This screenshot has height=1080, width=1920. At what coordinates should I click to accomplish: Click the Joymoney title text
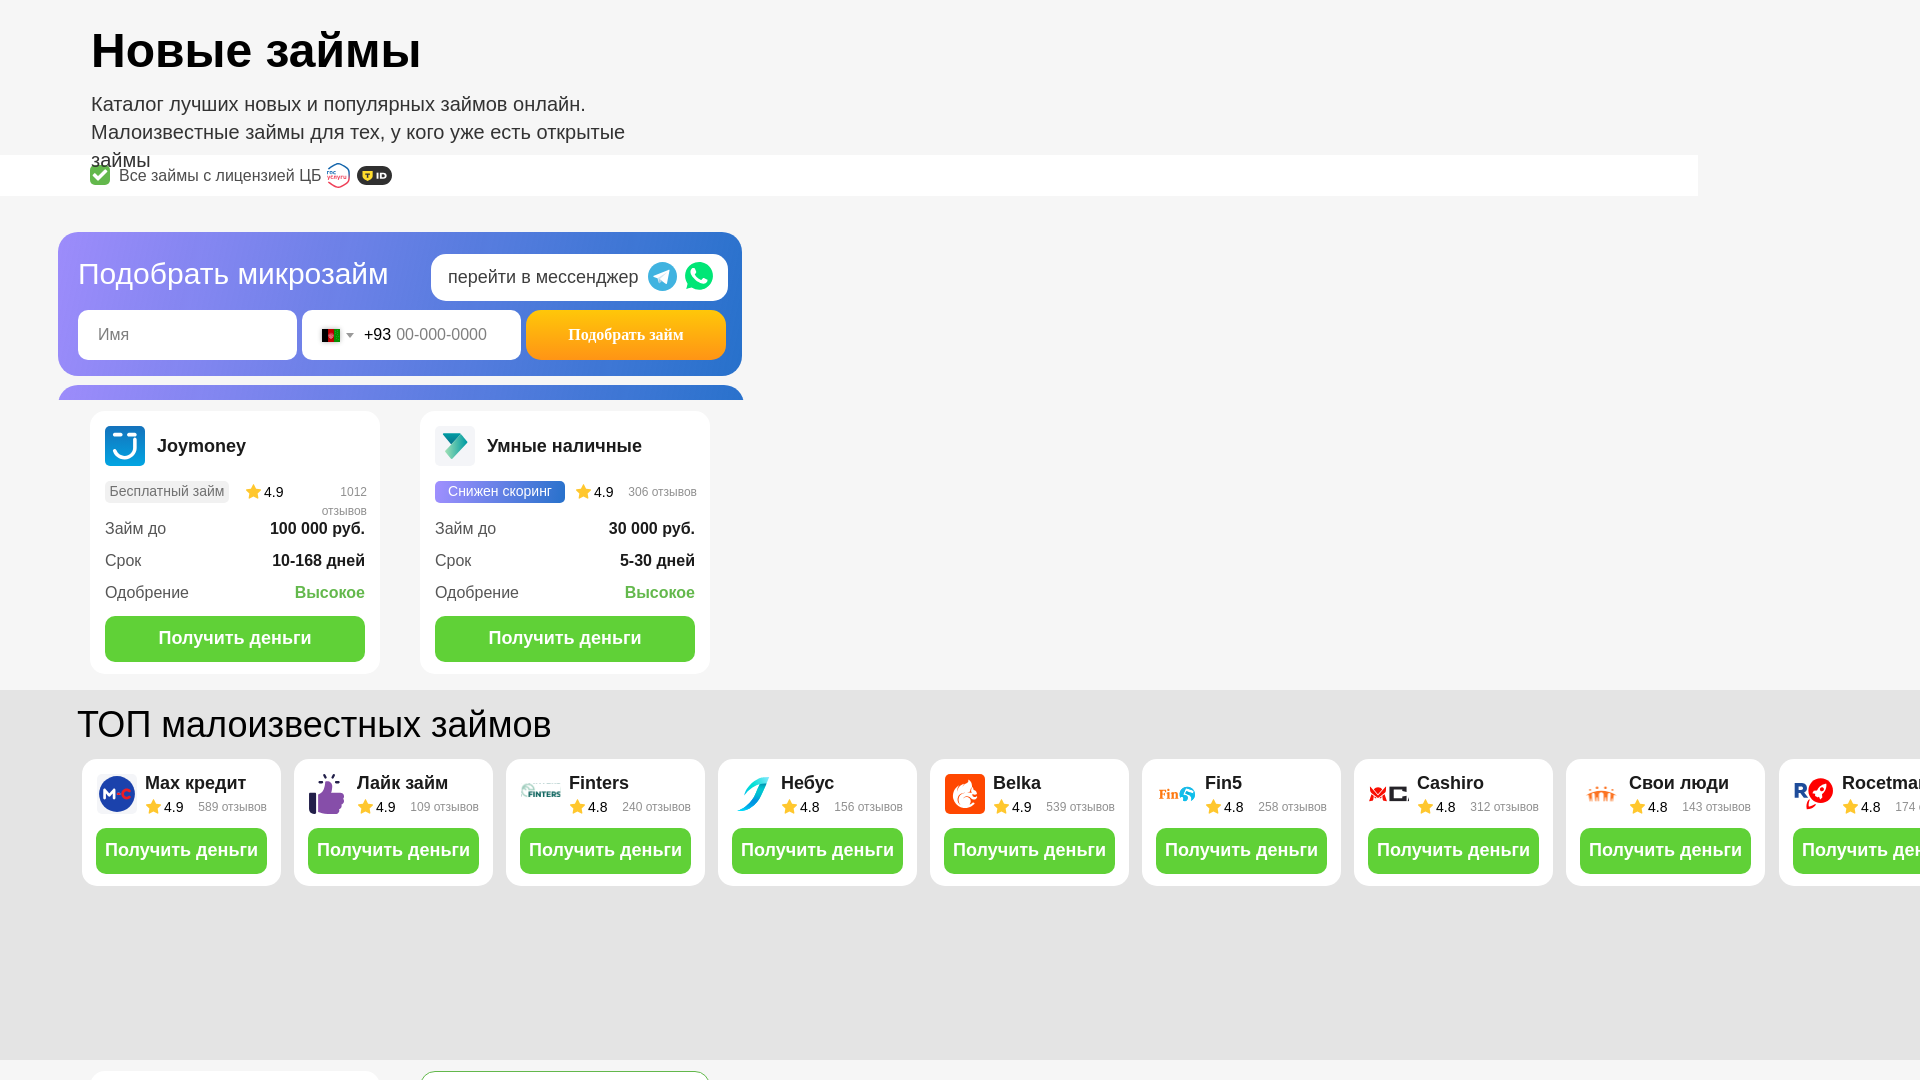(201, 446)
